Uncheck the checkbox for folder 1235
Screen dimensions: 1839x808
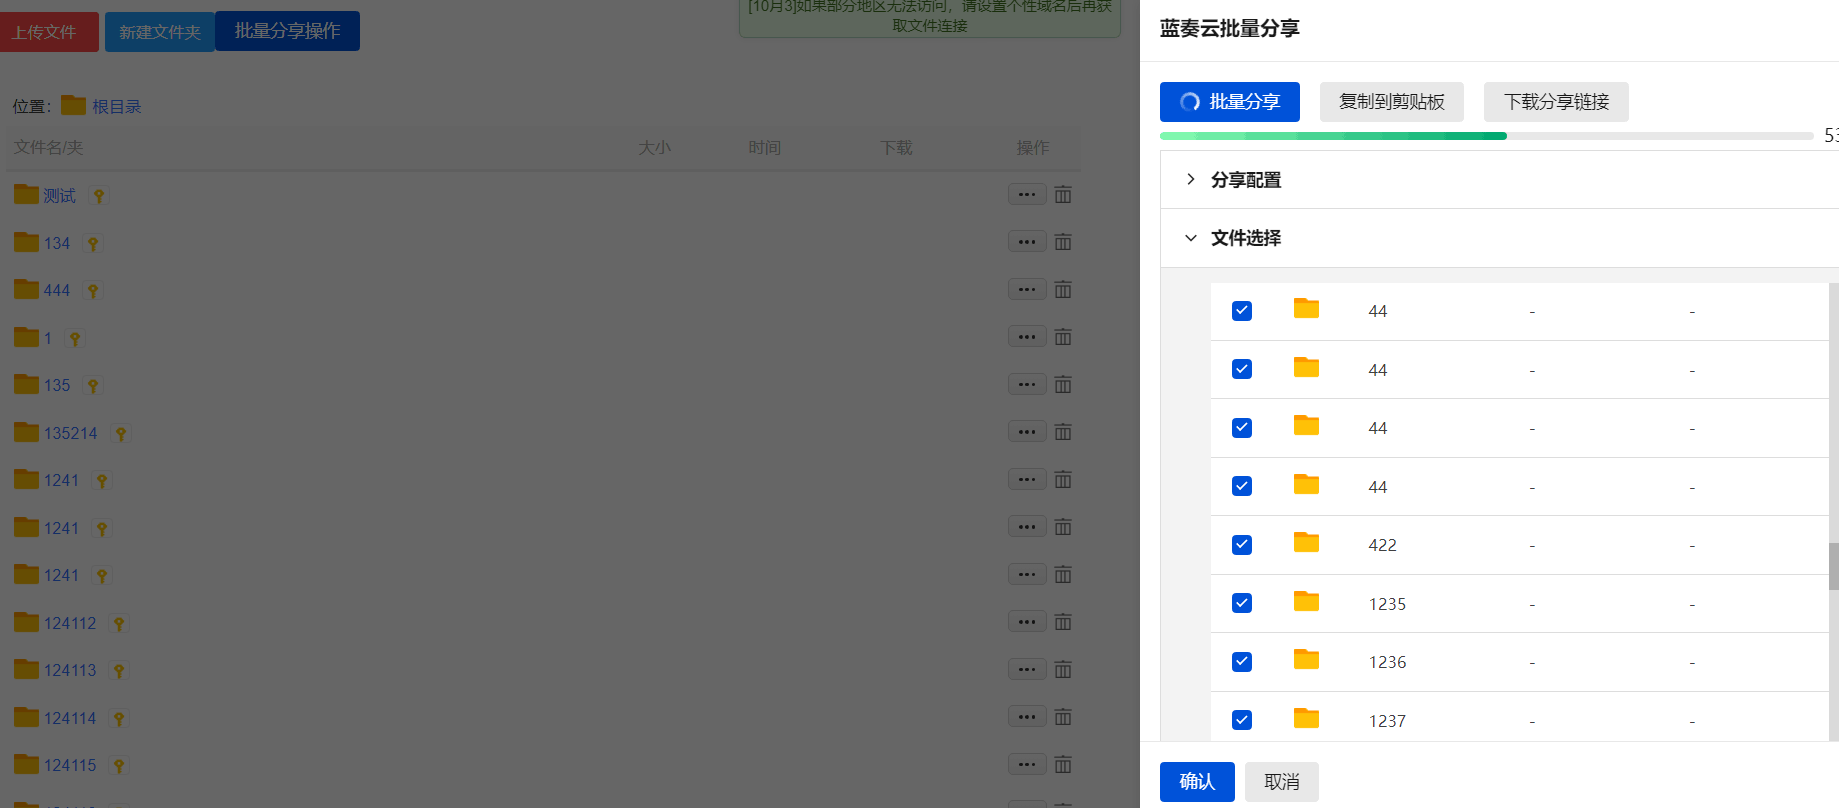1242,603
